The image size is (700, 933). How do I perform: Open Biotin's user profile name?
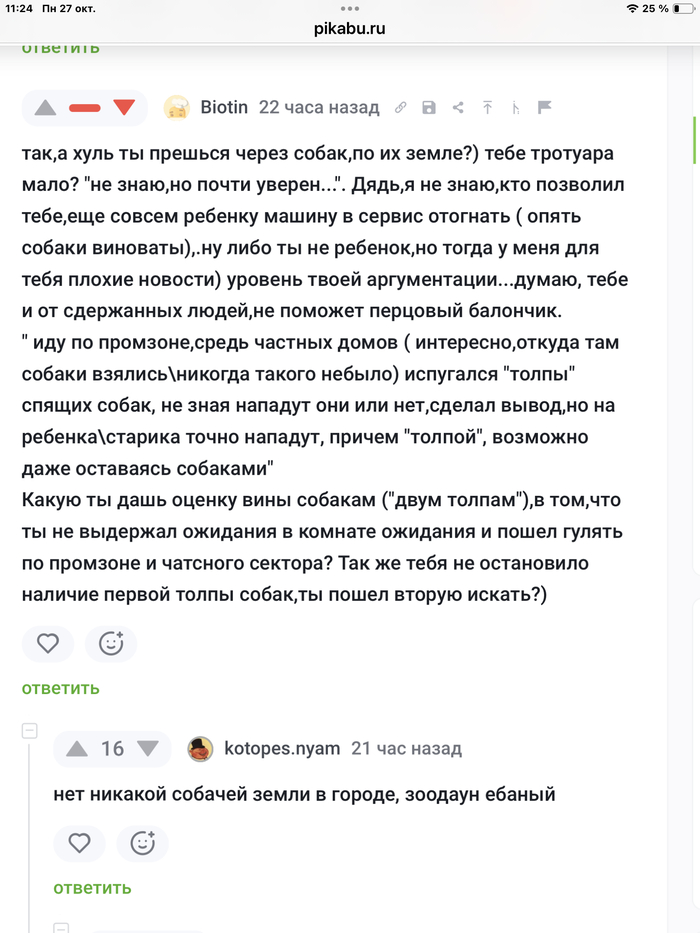[x=224, y=107]
